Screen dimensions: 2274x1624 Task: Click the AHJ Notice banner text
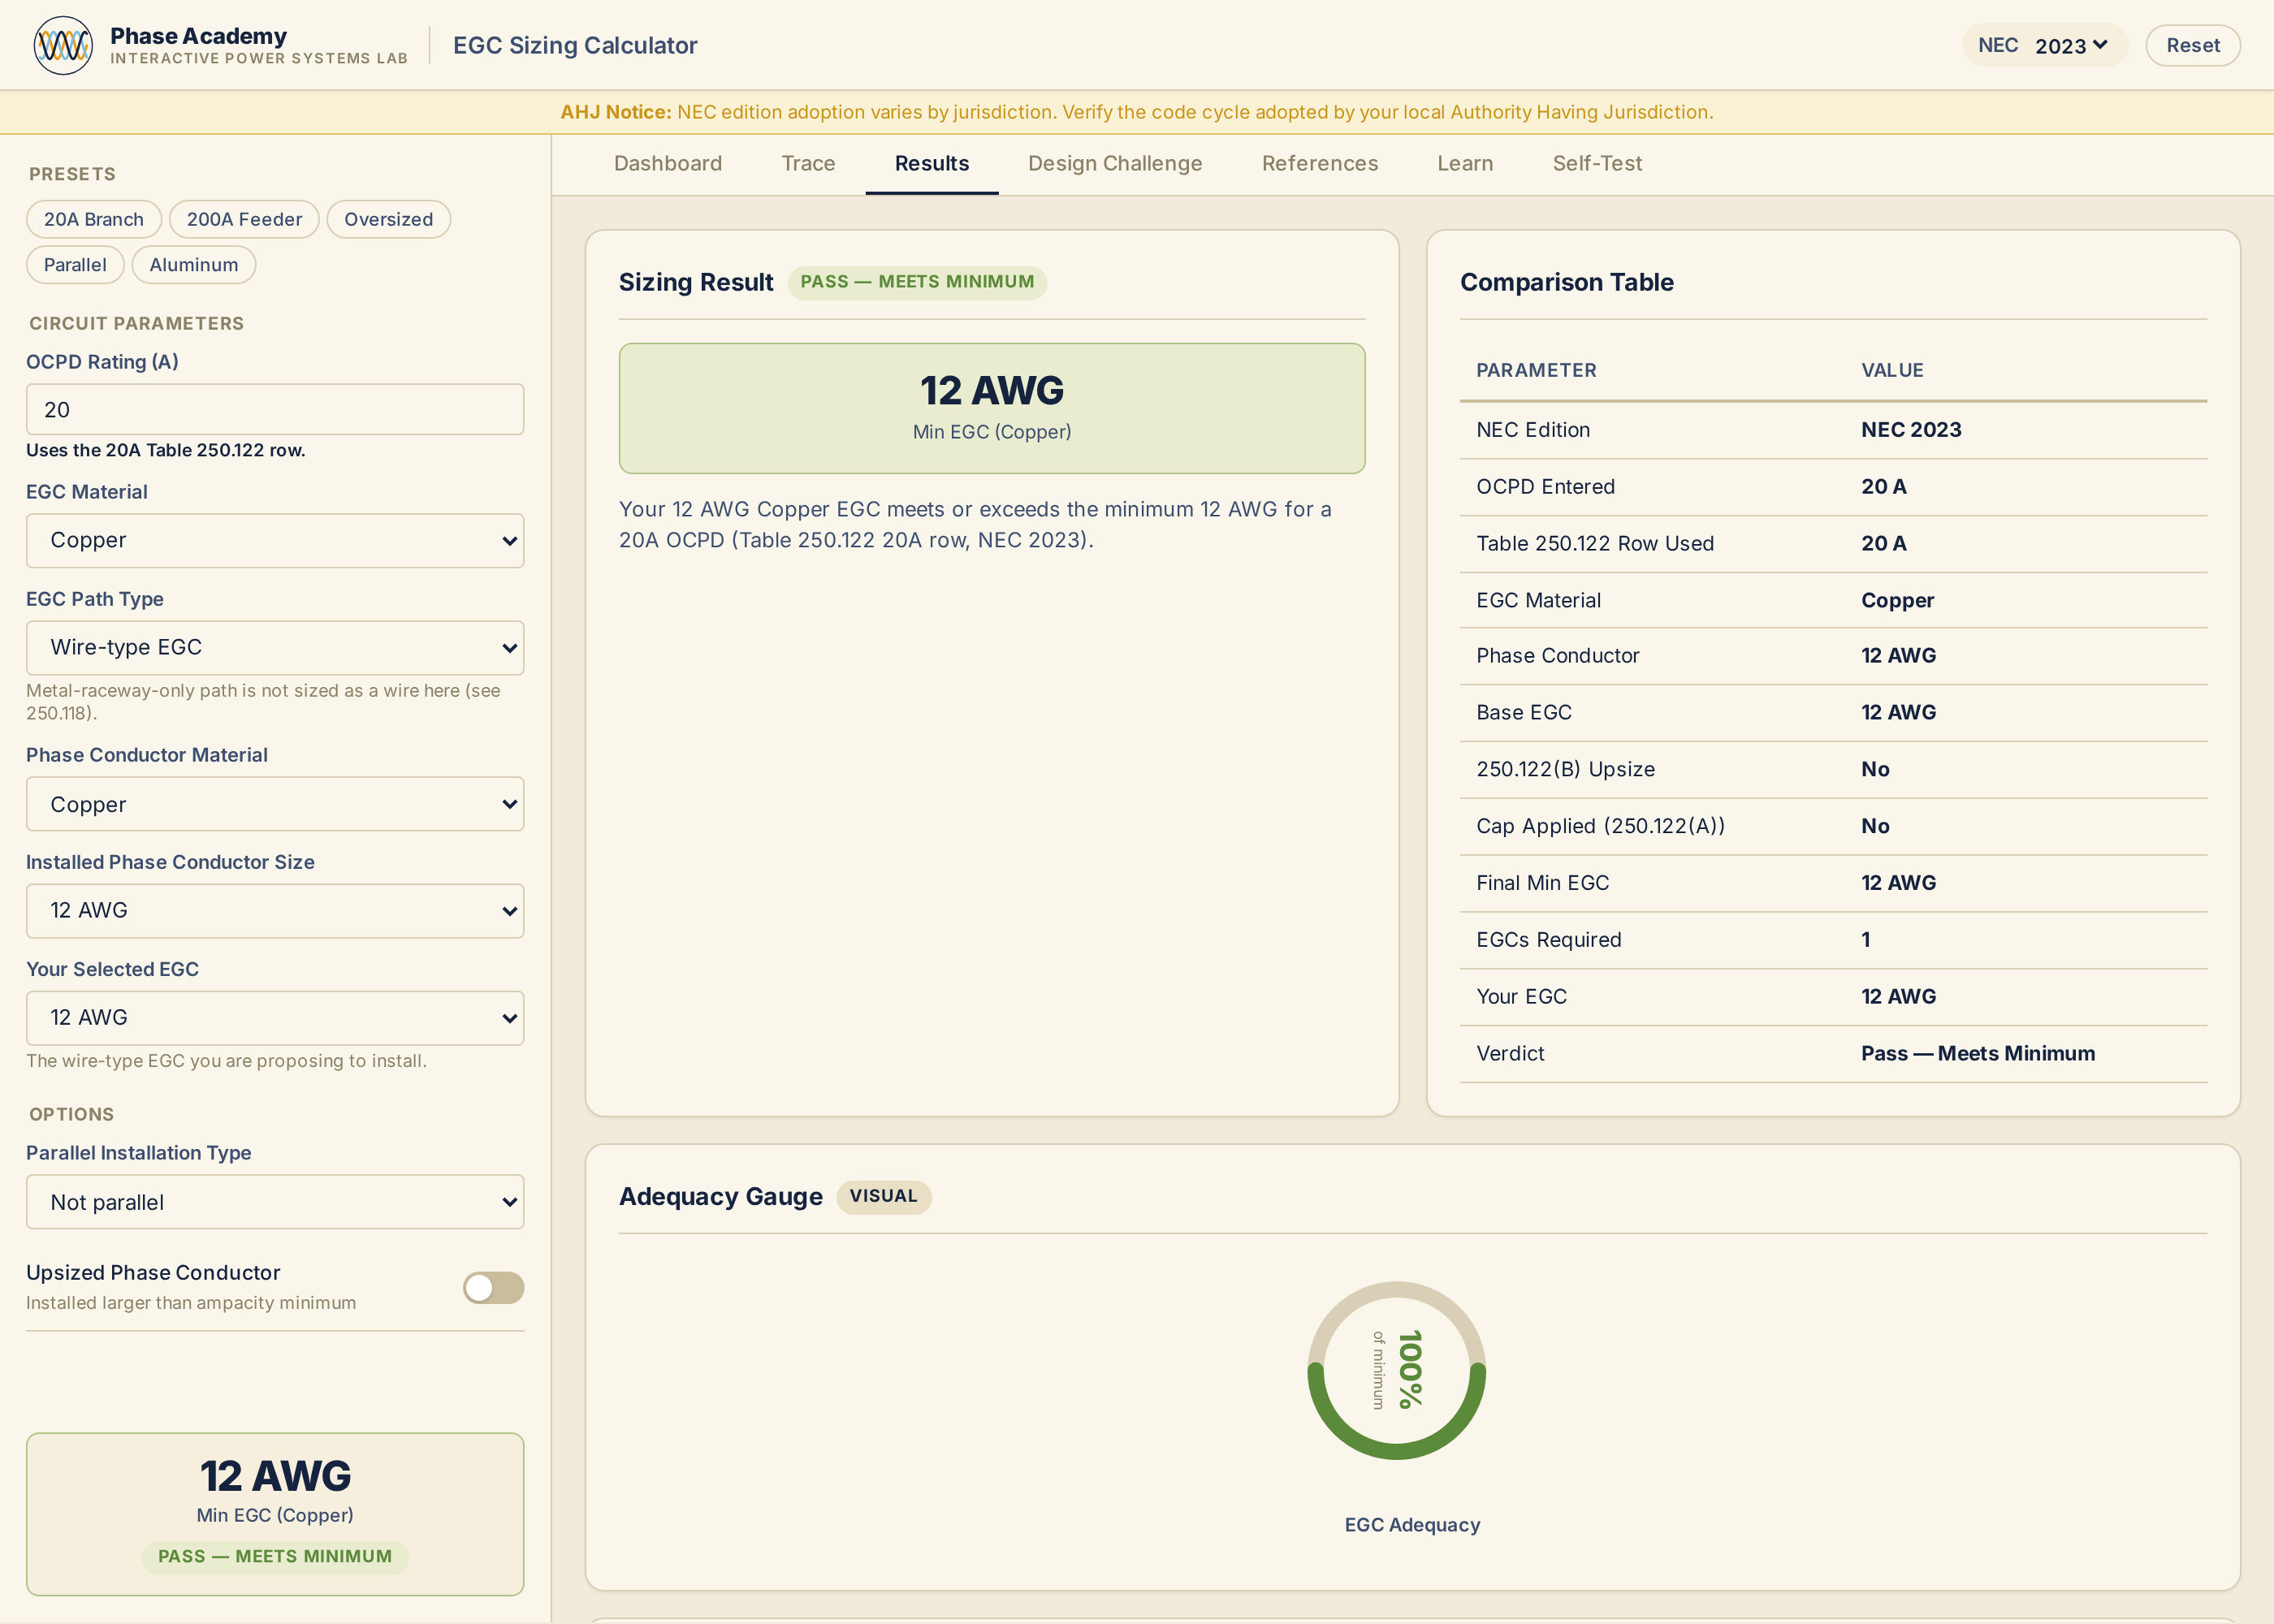tap(1137, 112)
